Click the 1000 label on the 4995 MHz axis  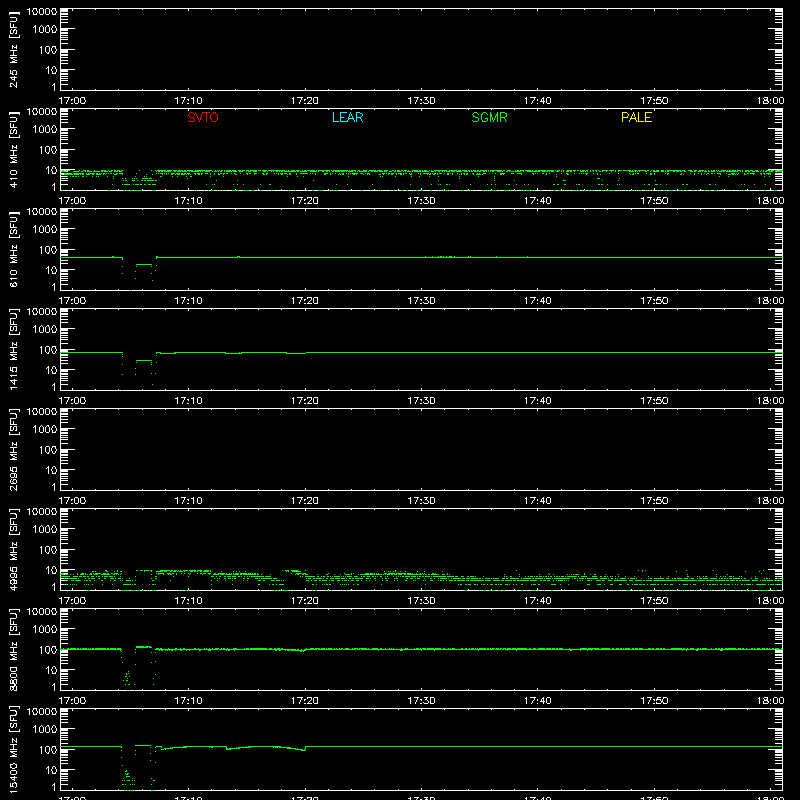click(45, 530)
